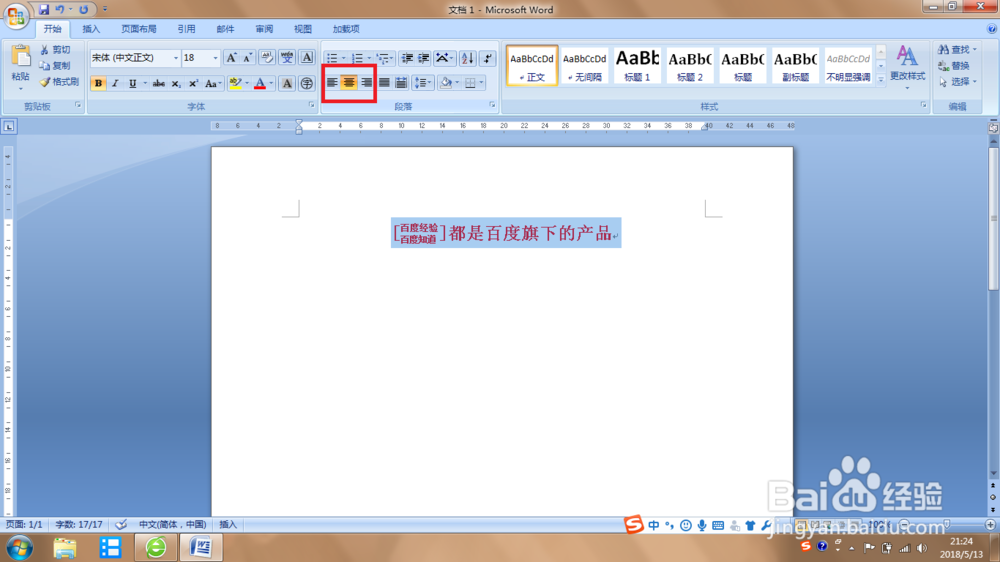Switch to the 审阅 (Review) tab
The width and height of the screenshot is (1000, 562).
[x=264, y=29]
